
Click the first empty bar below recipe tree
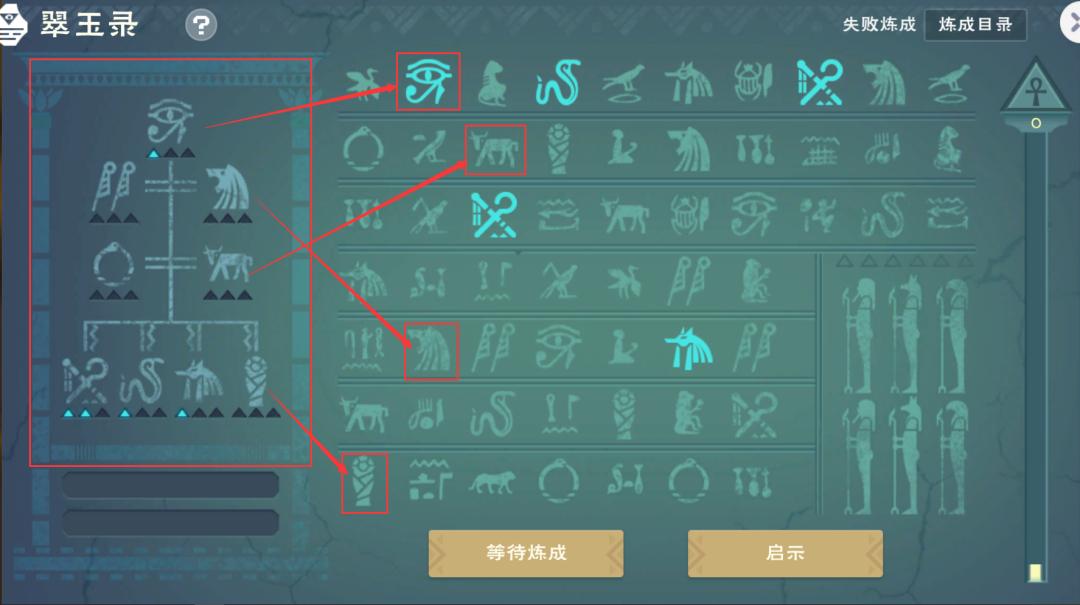pyautogui.click(x=170, y=484)
